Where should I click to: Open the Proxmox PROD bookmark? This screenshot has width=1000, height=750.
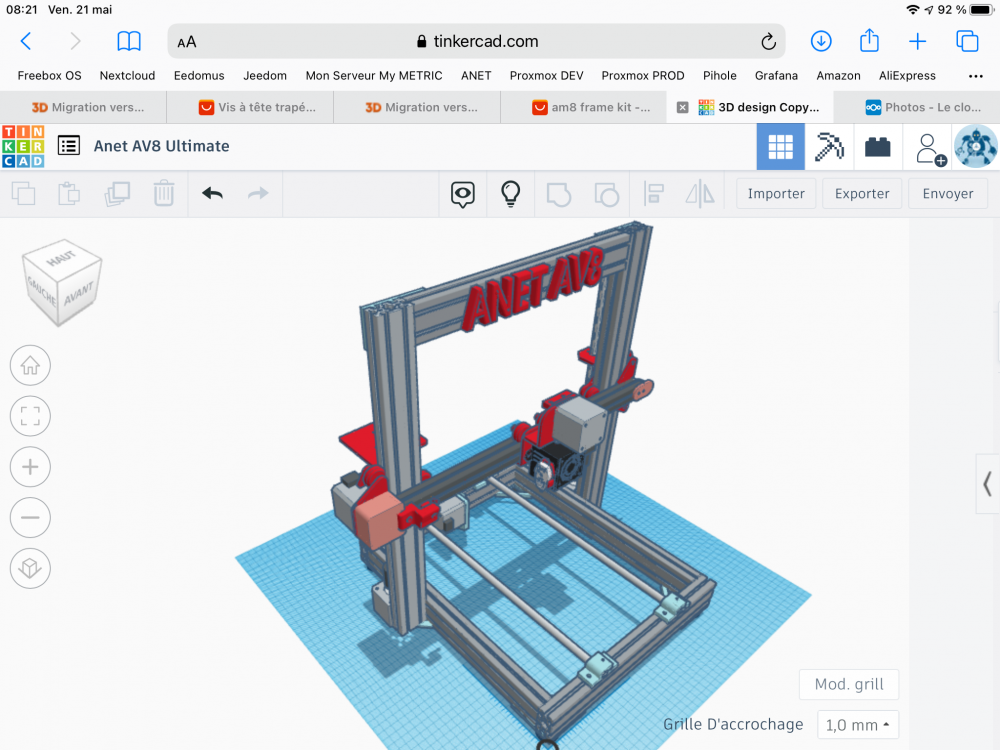click(x=643, y=75)
